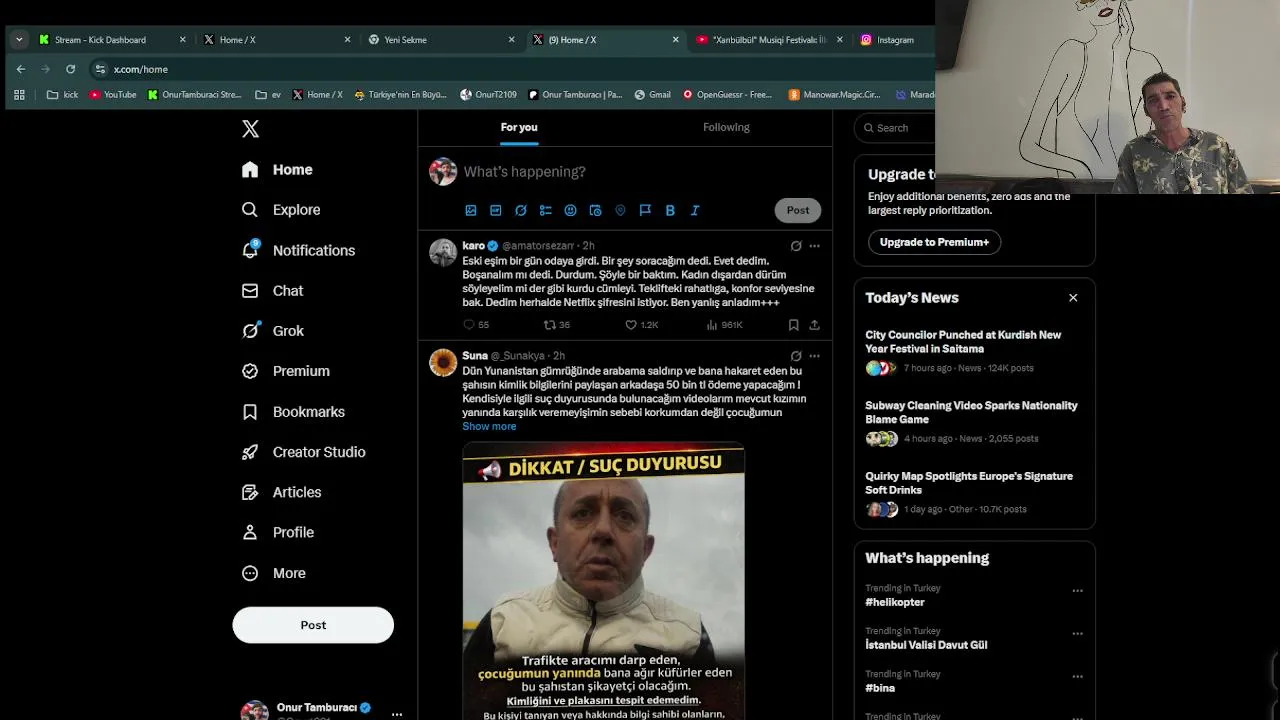This screenshot has width=1280, height=720.
Task: Open options for İstanbul Valisi Davut Gül trend
Action: coord(1077,634)
